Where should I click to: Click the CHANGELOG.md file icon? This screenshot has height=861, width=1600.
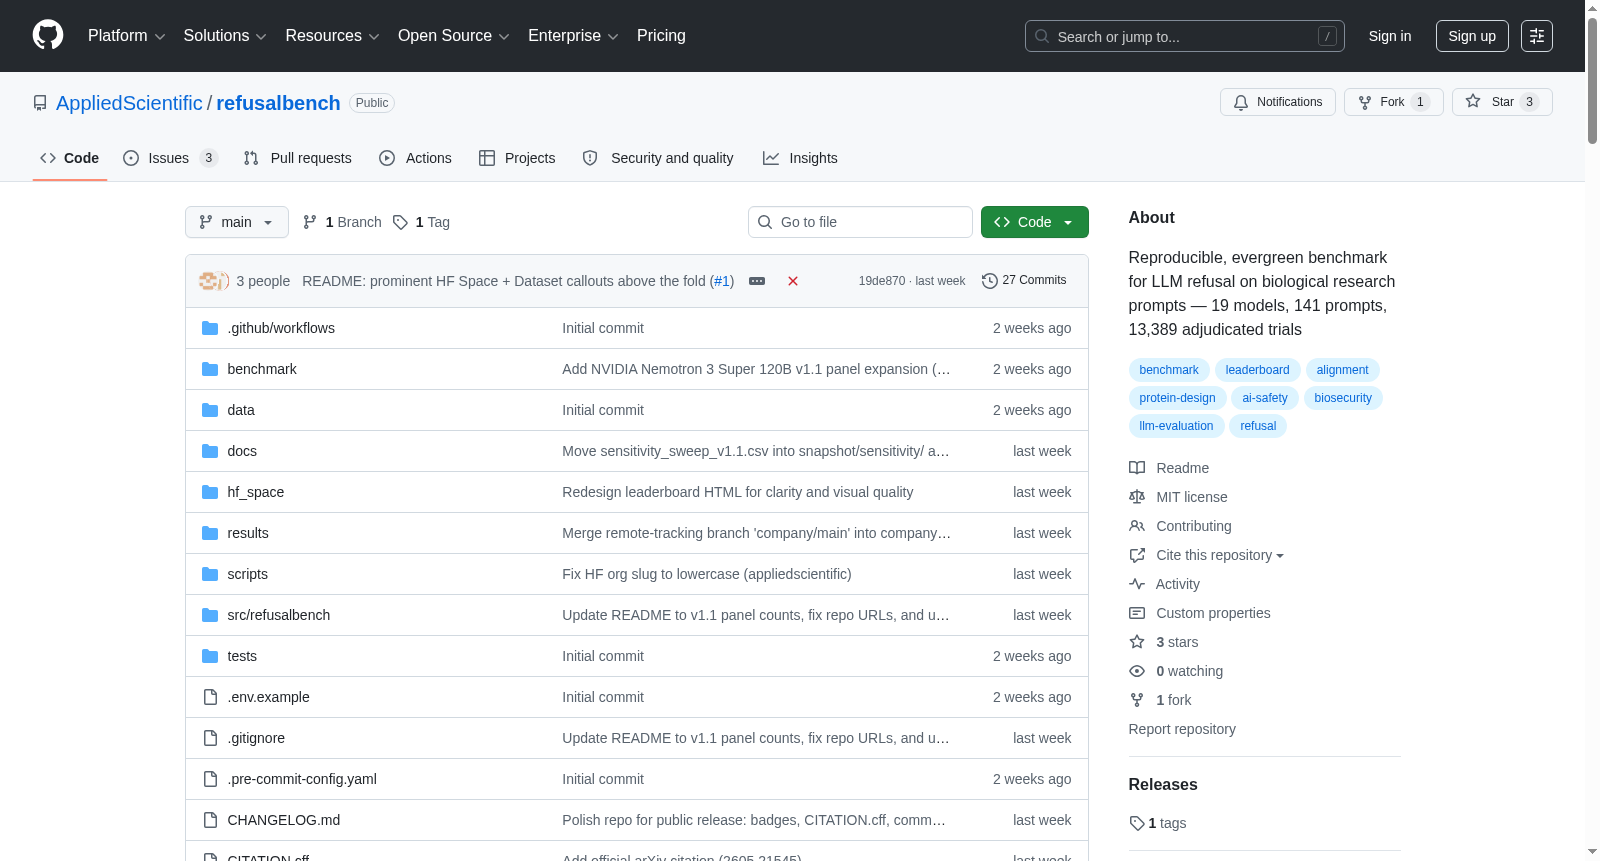click(210, 820)
